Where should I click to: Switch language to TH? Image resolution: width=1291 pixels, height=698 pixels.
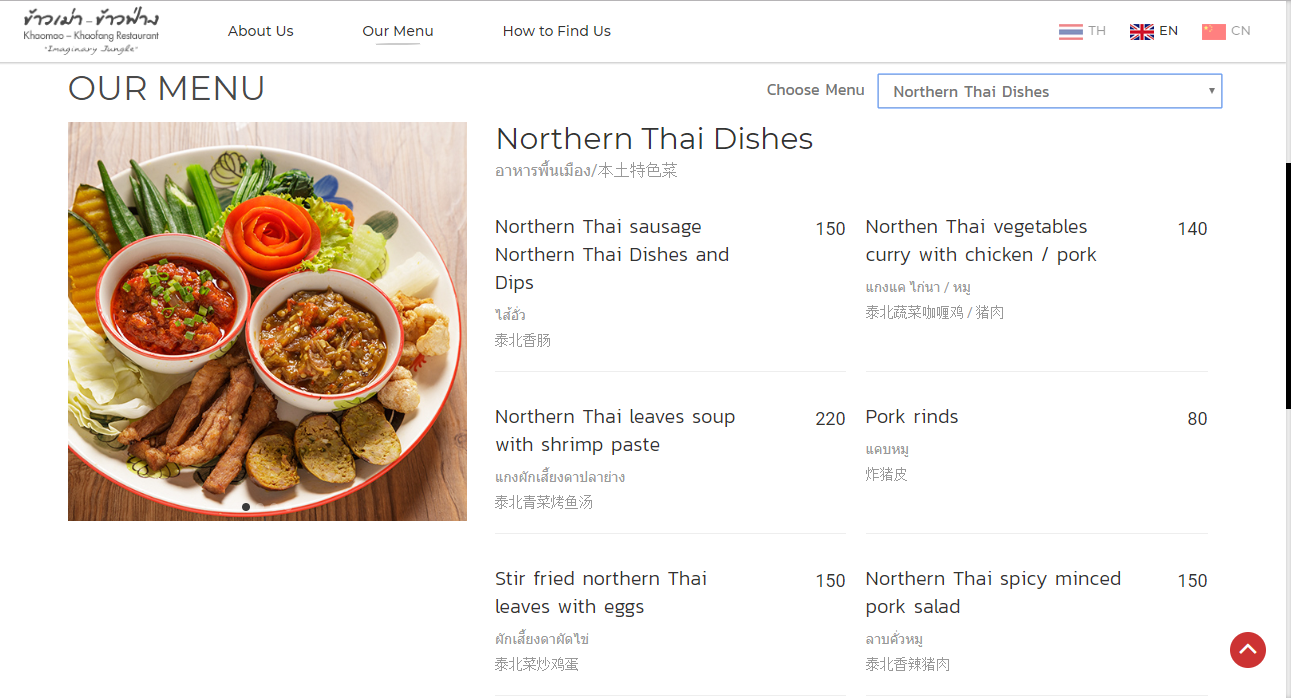click(x=1097, y=31)
